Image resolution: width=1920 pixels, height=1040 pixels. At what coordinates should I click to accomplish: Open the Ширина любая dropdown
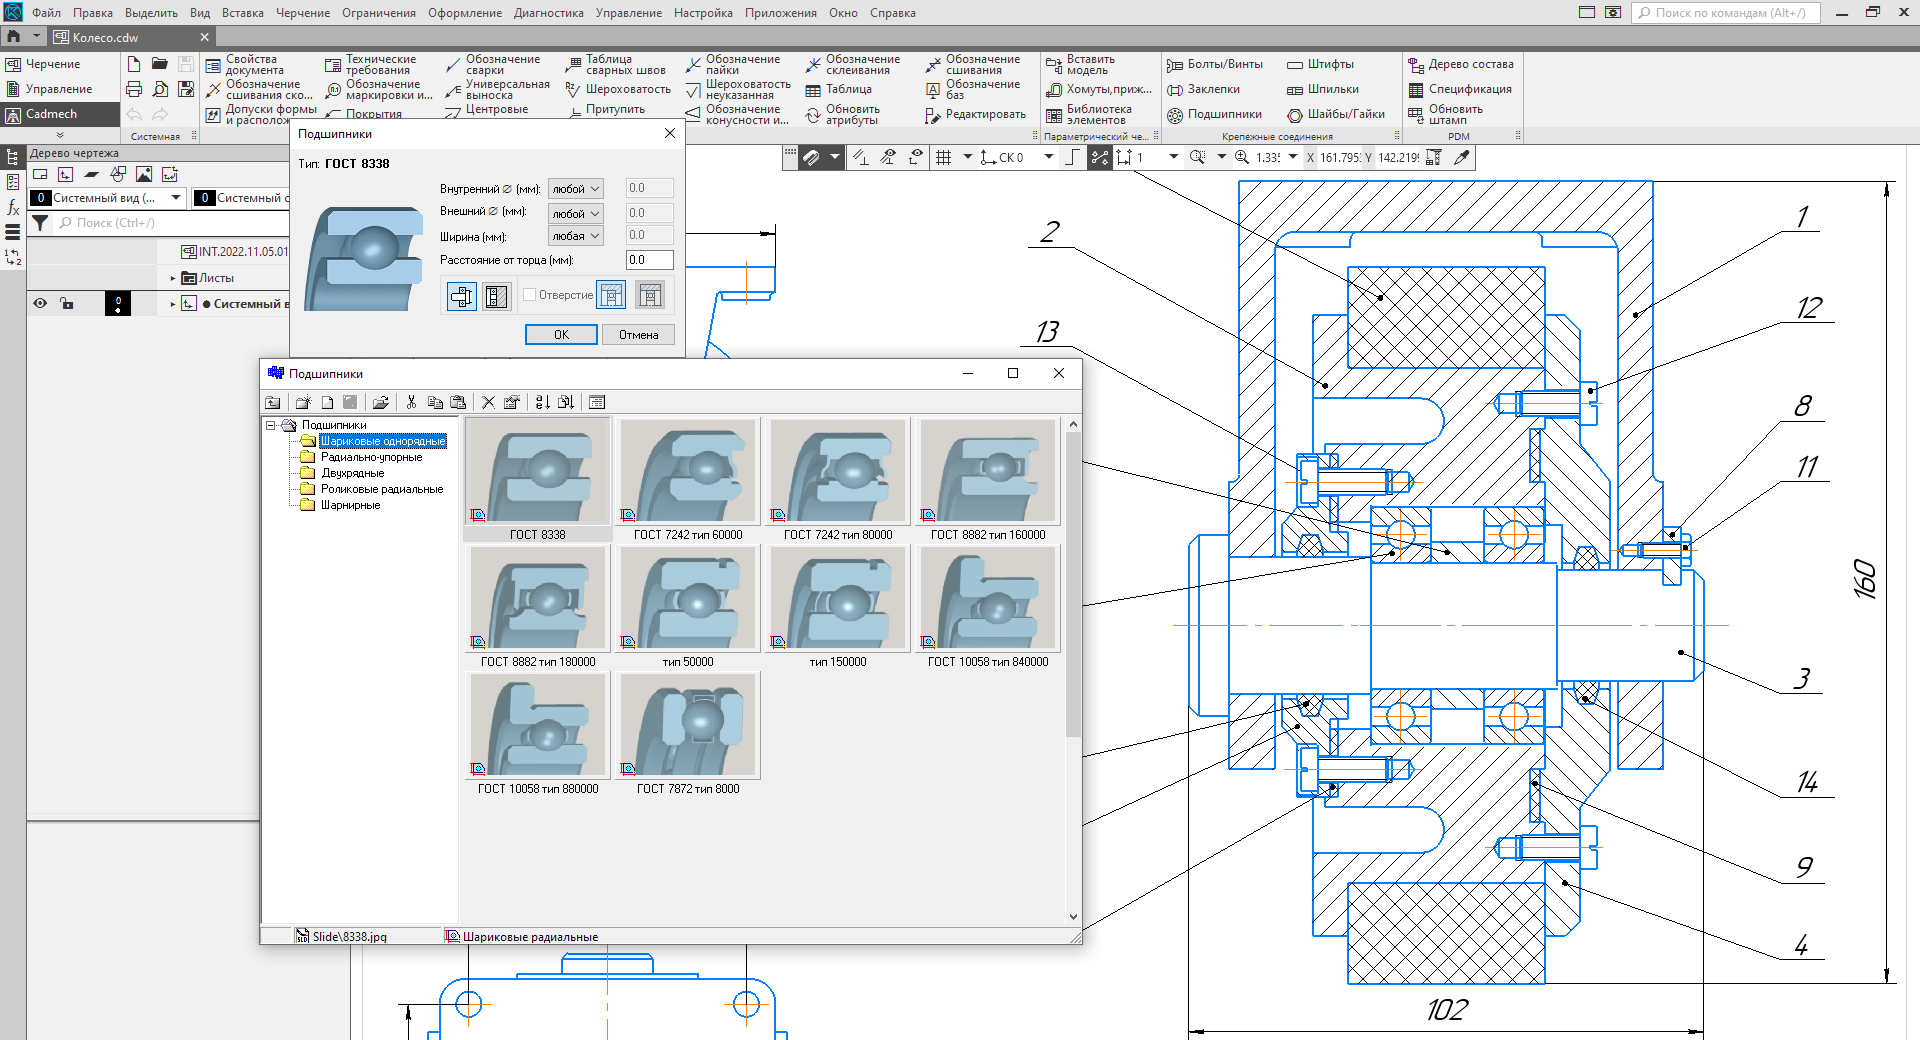(x=576, y=236)
